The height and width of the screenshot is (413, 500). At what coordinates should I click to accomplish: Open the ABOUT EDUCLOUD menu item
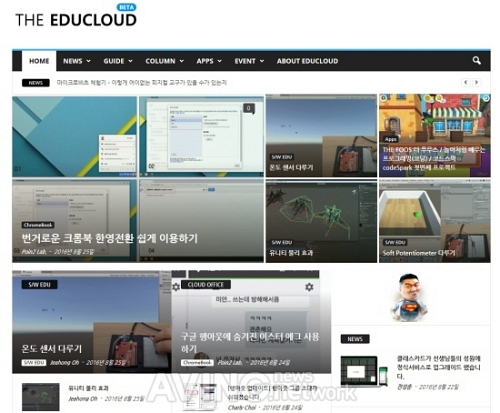(307, 61)
